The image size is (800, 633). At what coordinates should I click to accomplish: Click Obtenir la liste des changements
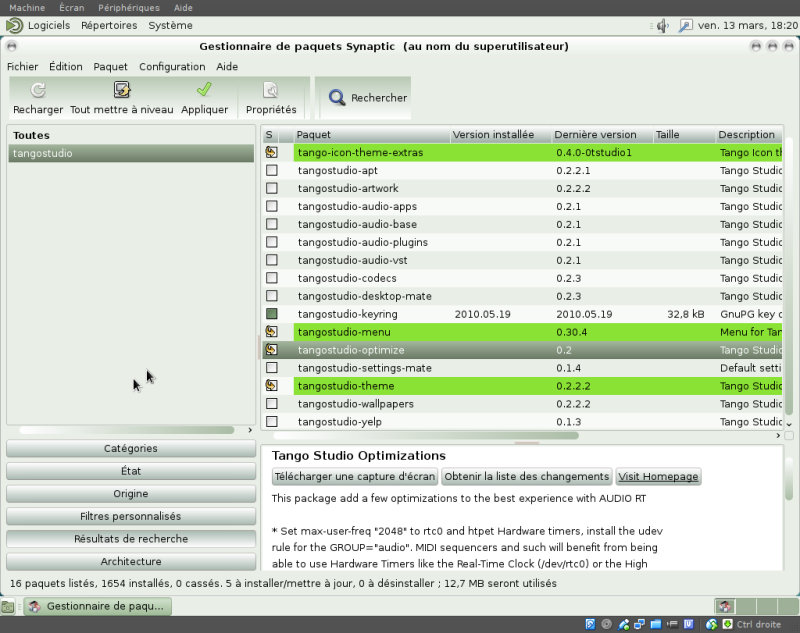click(x=527, y=476)
